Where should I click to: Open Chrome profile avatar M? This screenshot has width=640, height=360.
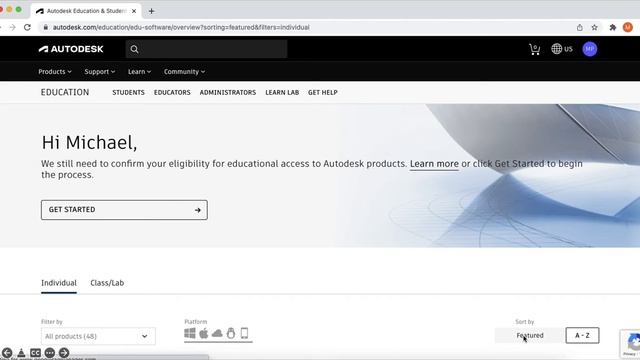628,27
